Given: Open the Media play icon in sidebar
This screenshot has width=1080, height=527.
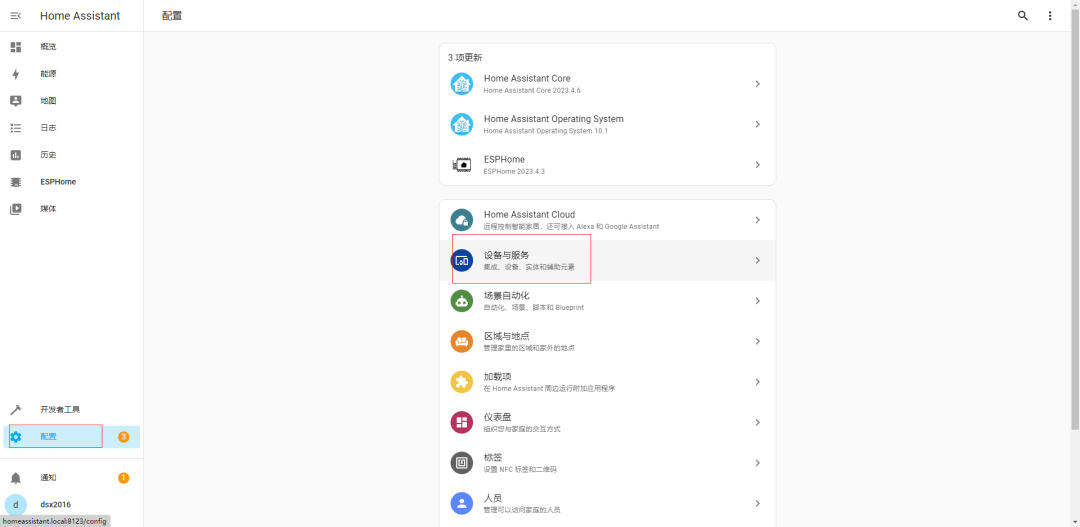Looking at the screenshot, I should click(x=16, y=209).
